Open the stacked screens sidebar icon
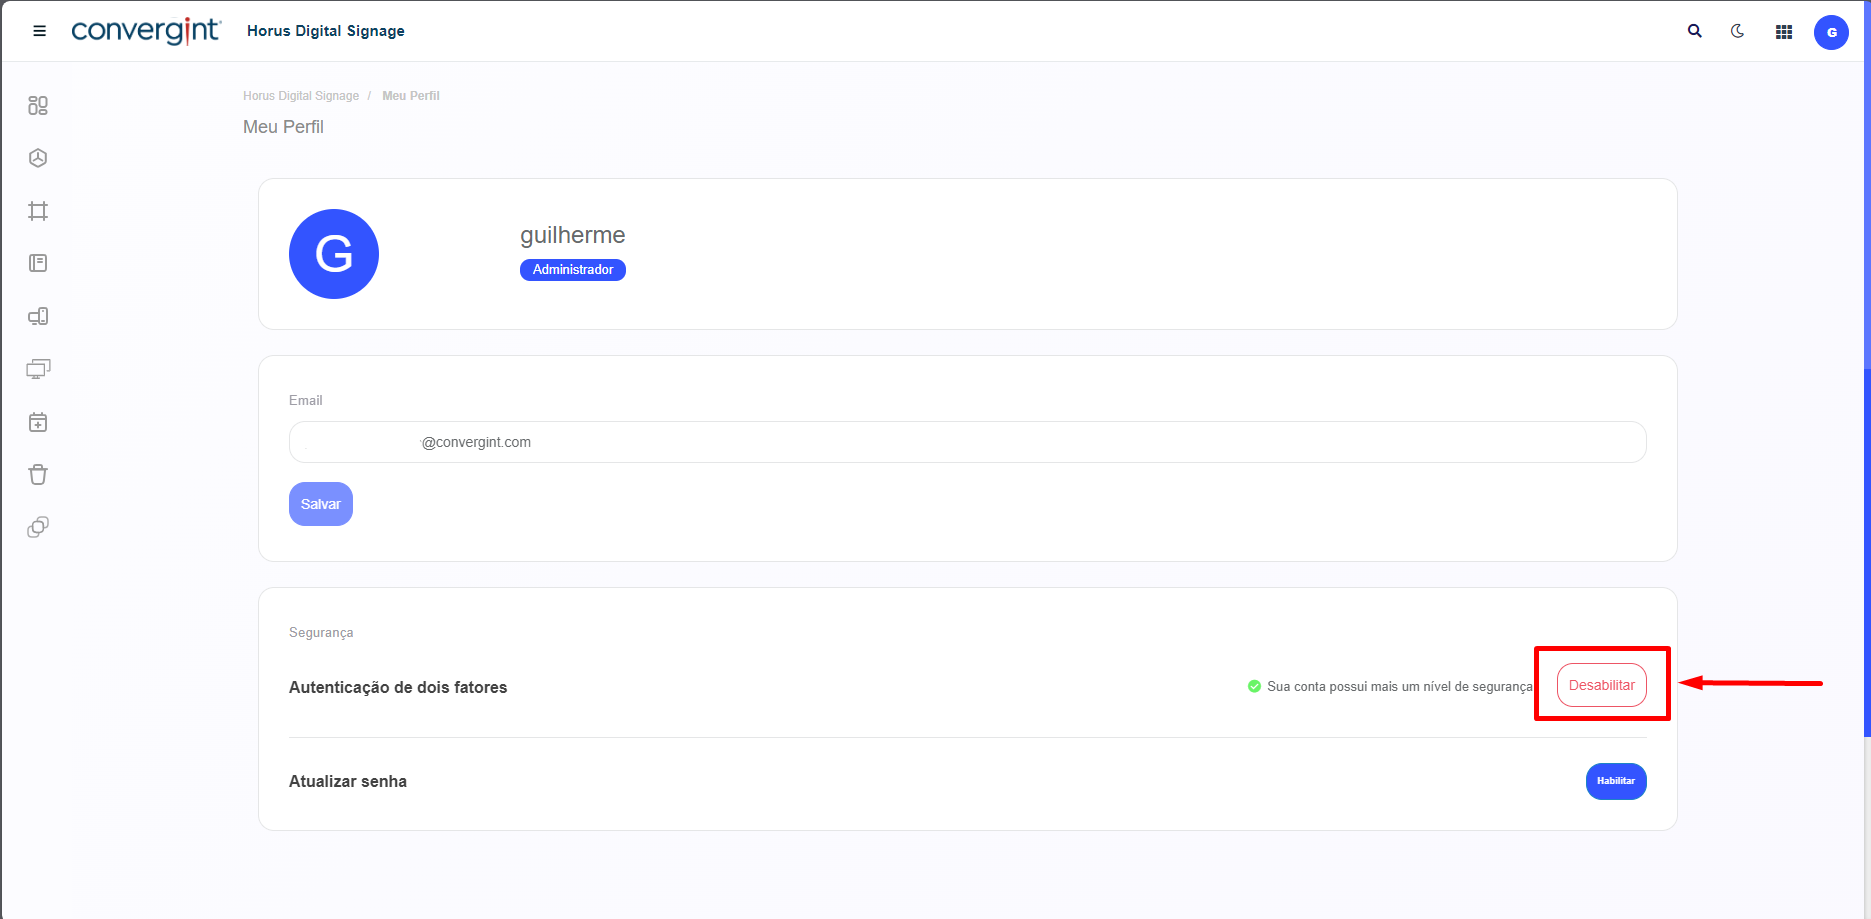 click(x=38, y=369)
